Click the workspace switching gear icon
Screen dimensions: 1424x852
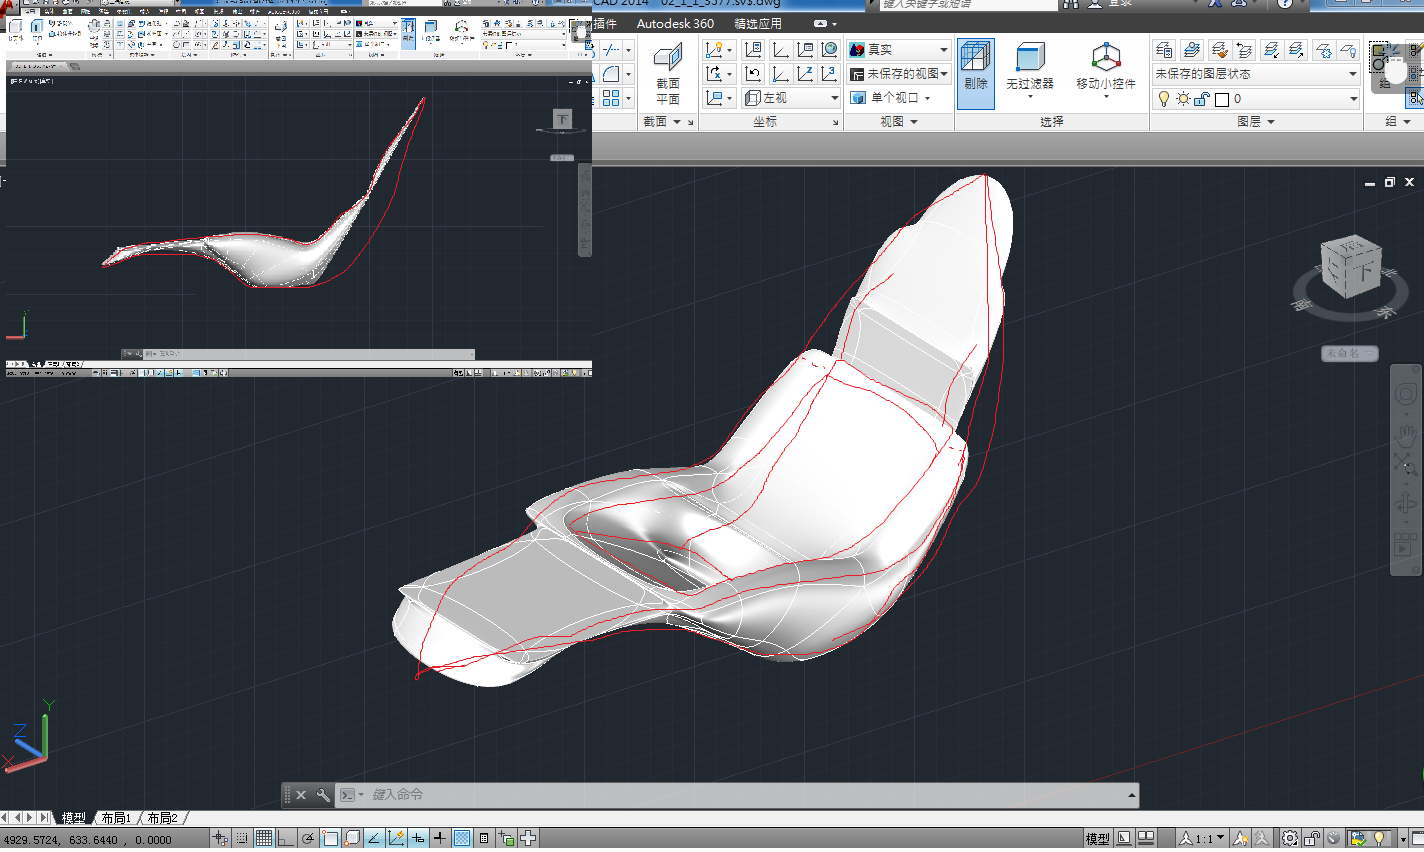pyautogui.click(x=1290, y=838)
